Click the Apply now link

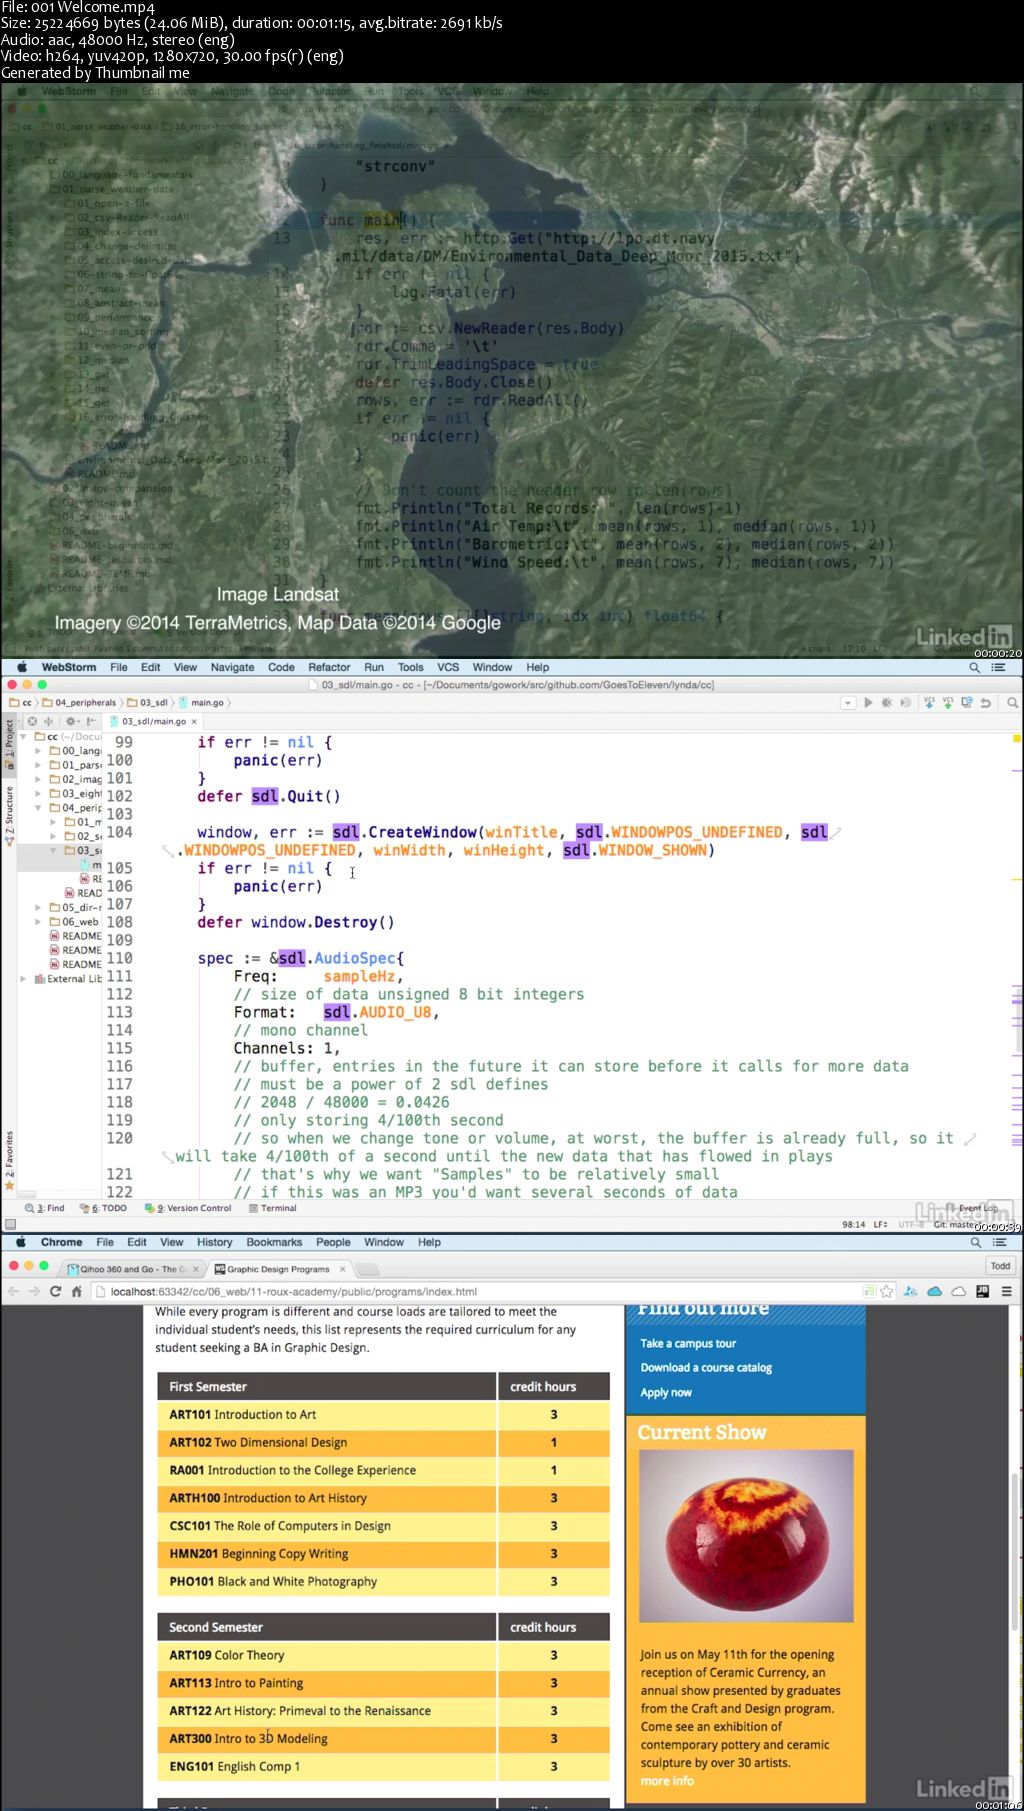pyautogui.click(x=666, y=1392)
